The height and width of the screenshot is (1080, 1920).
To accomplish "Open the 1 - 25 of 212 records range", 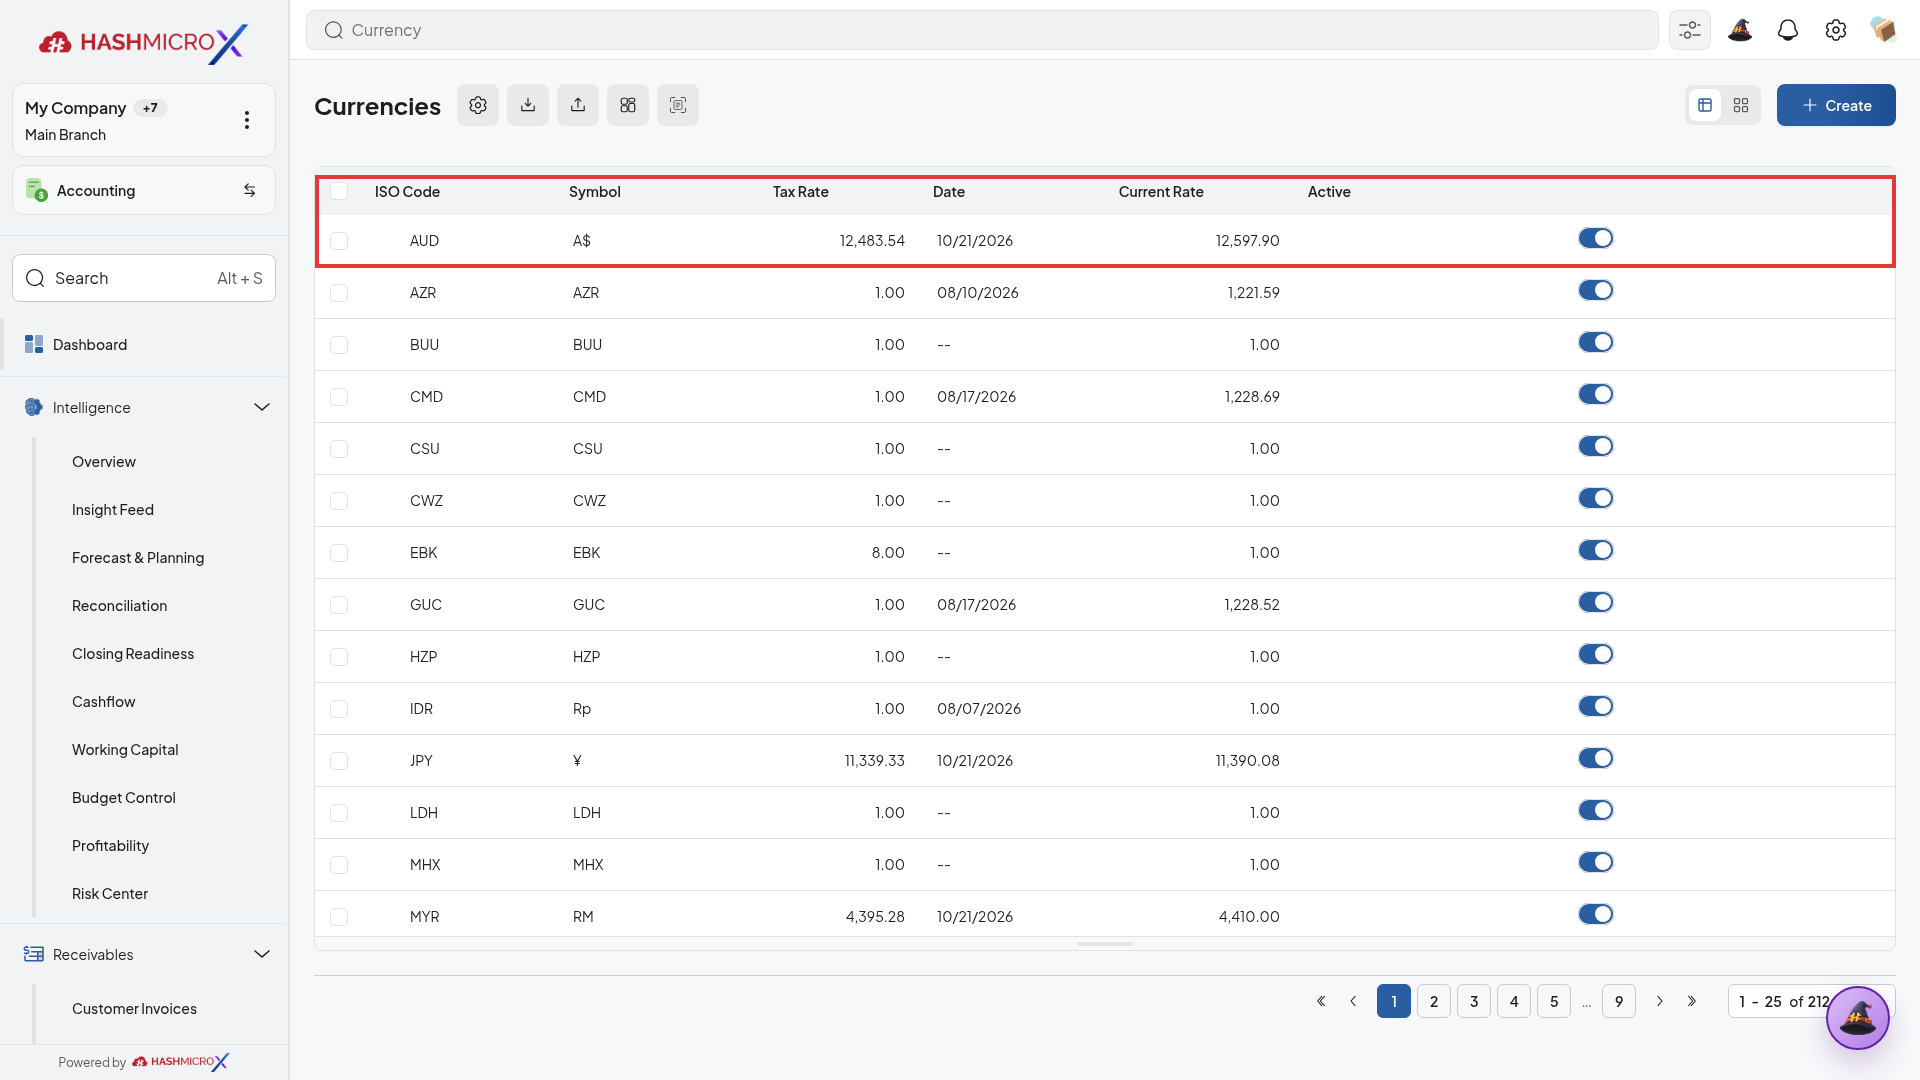I will click(x=1784, y=1001).
